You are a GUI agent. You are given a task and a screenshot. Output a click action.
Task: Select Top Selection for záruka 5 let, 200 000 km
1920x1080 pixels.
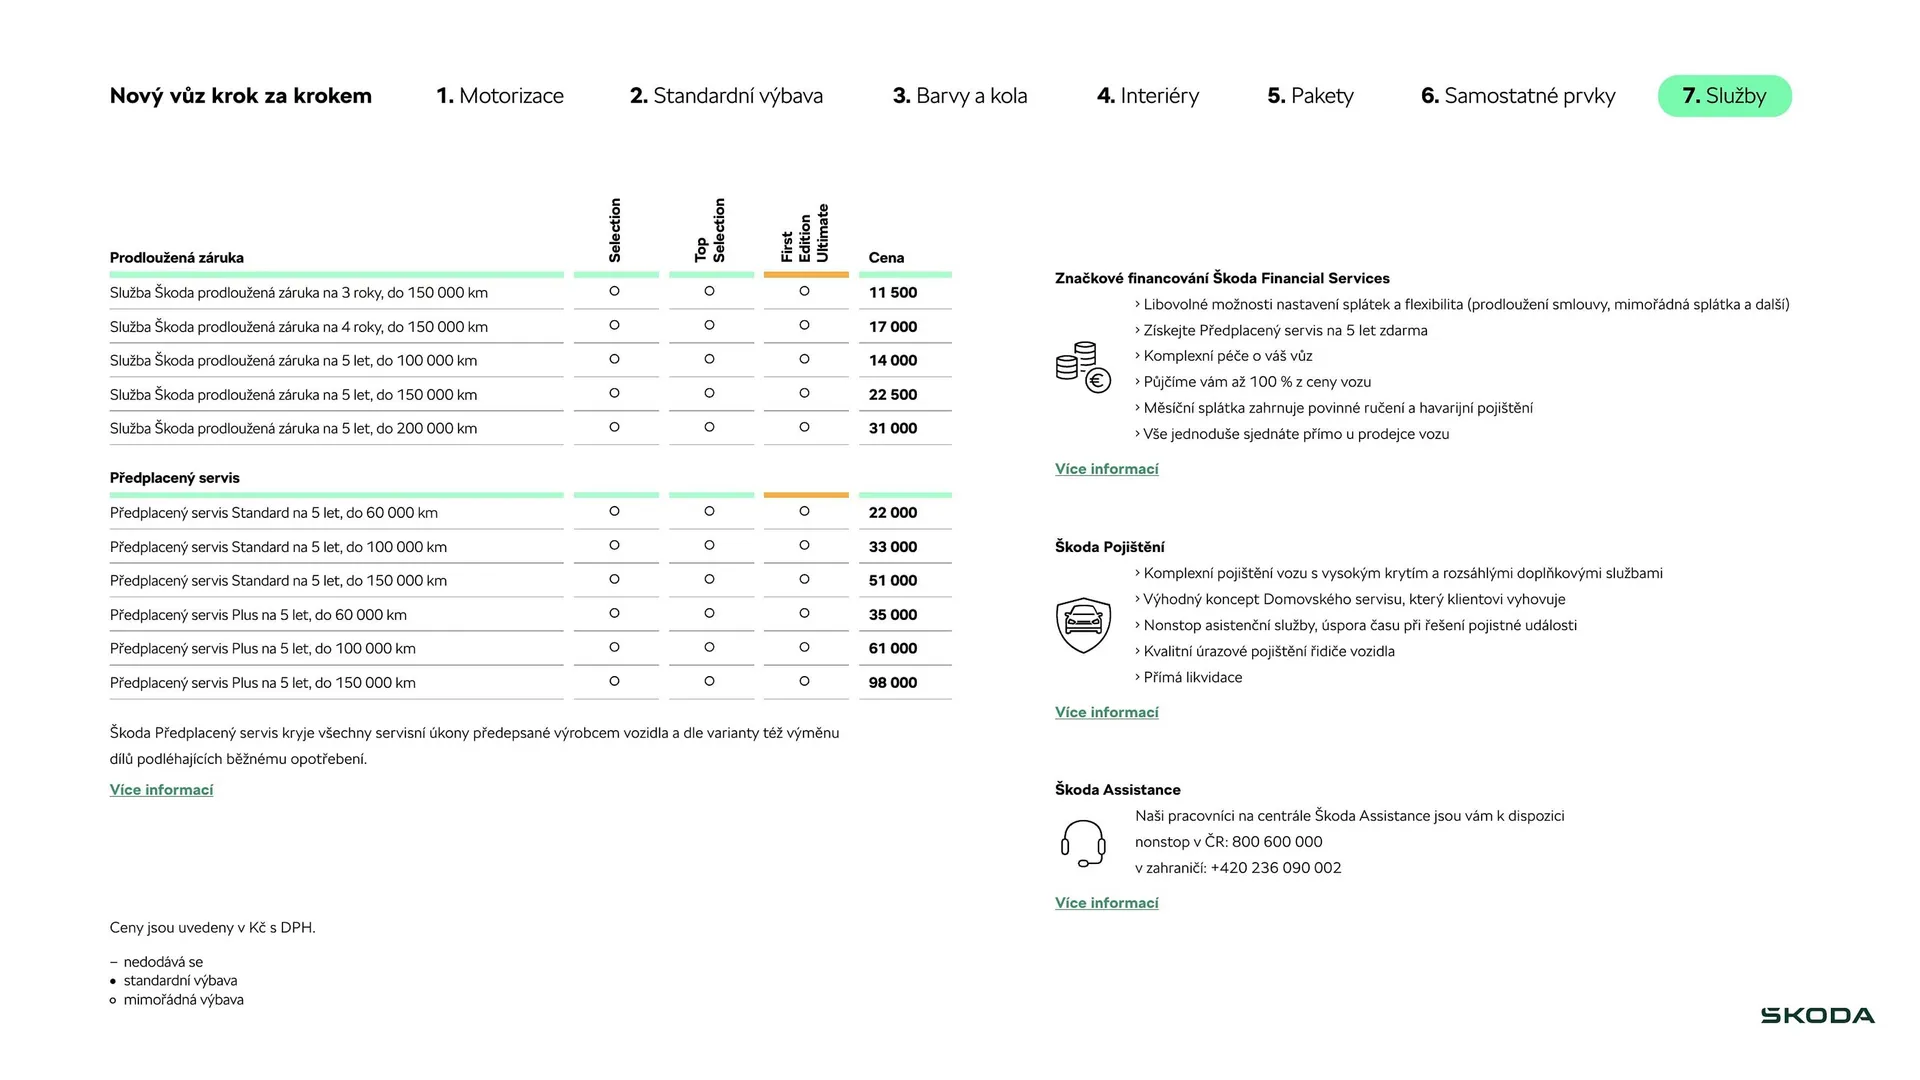pyautogui.click(x=709, y=427)
